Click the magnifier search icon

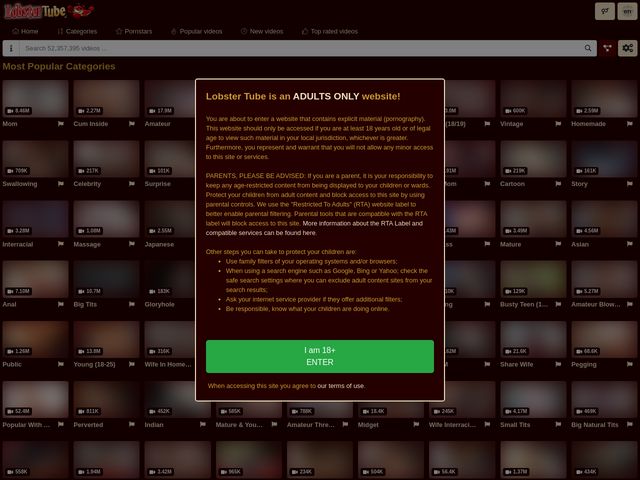588,48
